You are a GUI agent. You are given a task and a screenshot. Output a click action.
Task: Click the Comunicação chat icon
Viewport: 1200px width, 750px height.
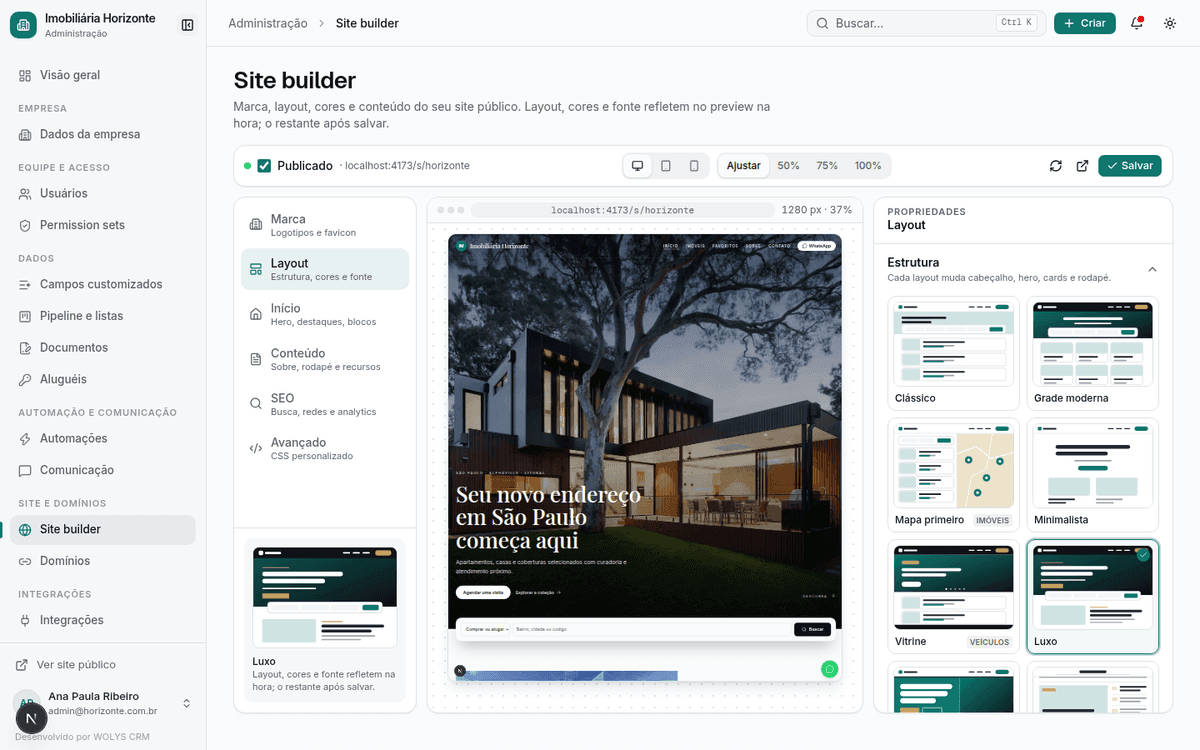click(25, 470)
